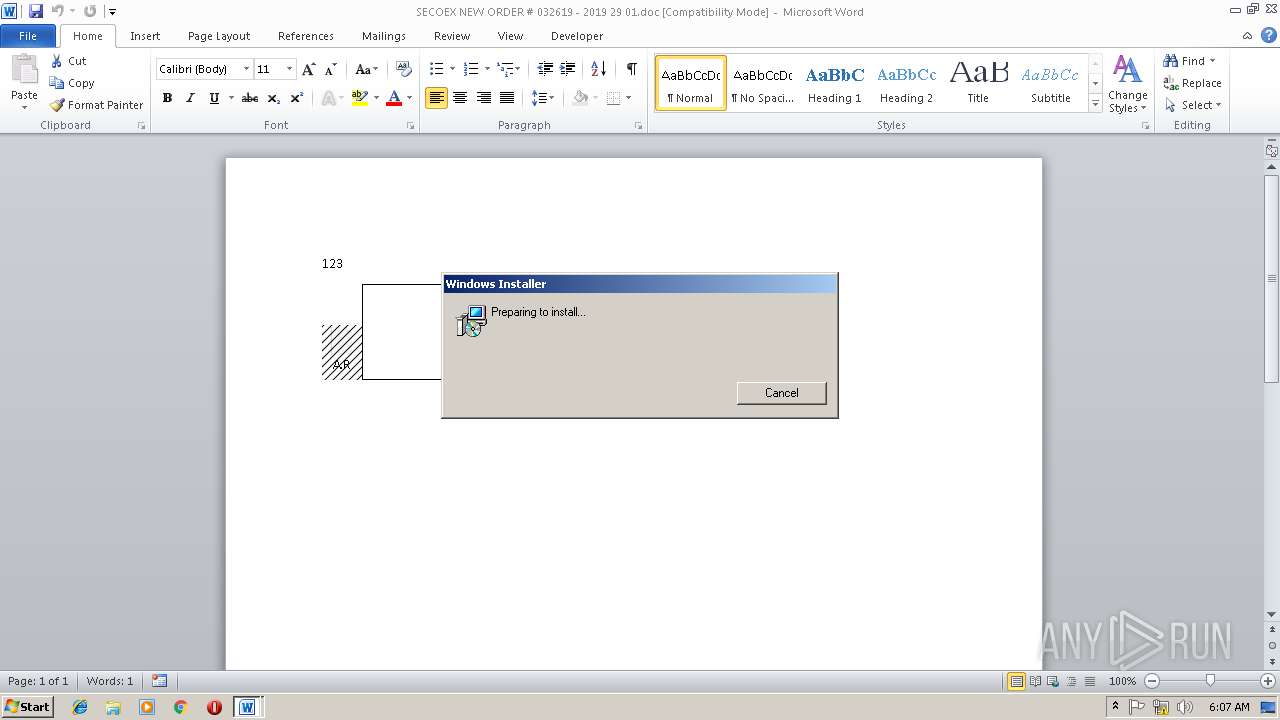Image resolution: width=1280 pixels, height=720 pixels.
Task: Align text left
Action: point(436,98)
